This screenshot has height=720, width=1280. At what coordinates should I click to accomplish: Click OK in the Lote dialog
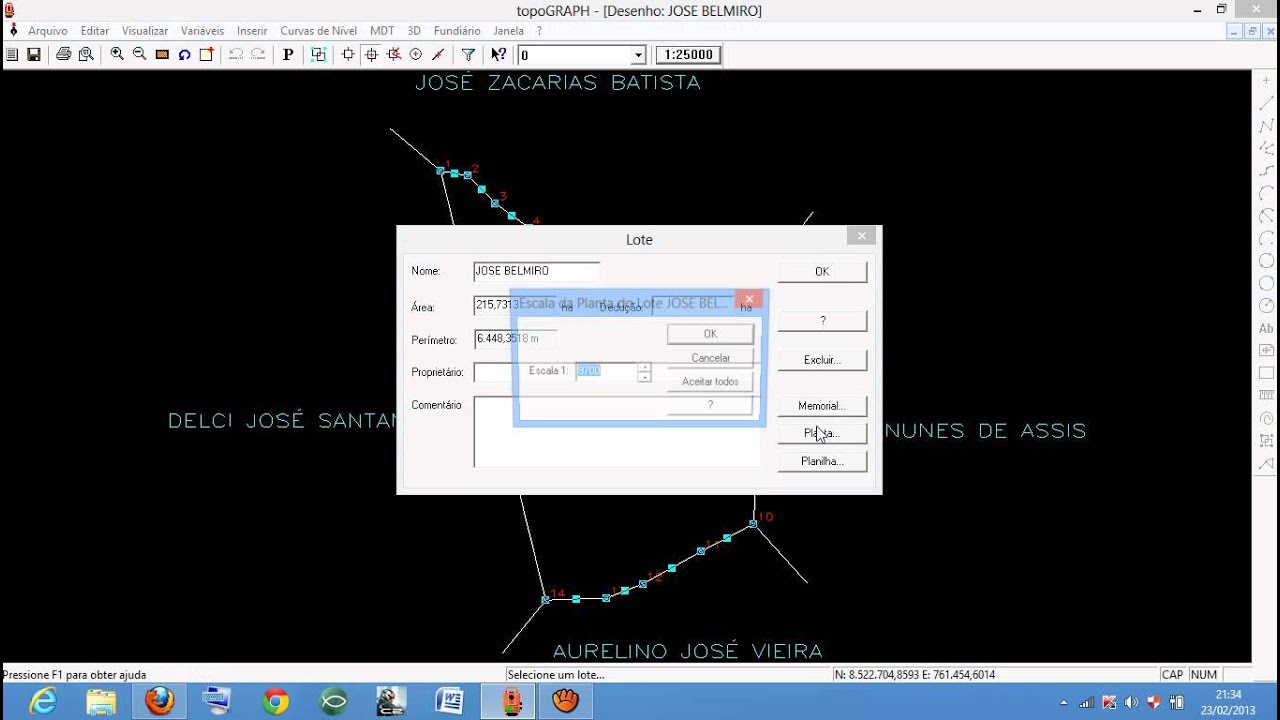822,271
